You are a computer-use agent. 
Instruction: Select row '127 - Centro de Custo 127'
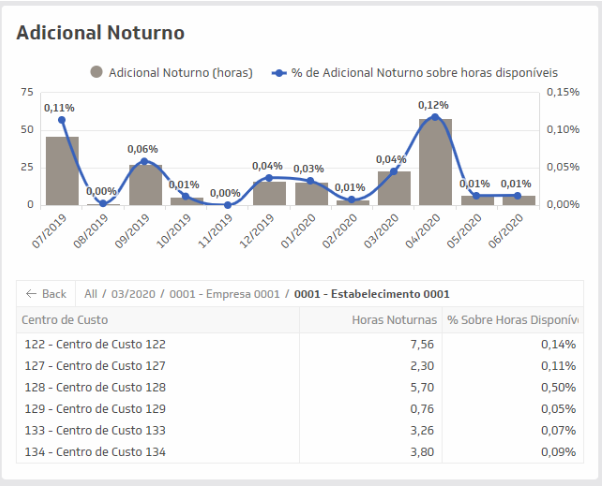(x=95, y=366)
